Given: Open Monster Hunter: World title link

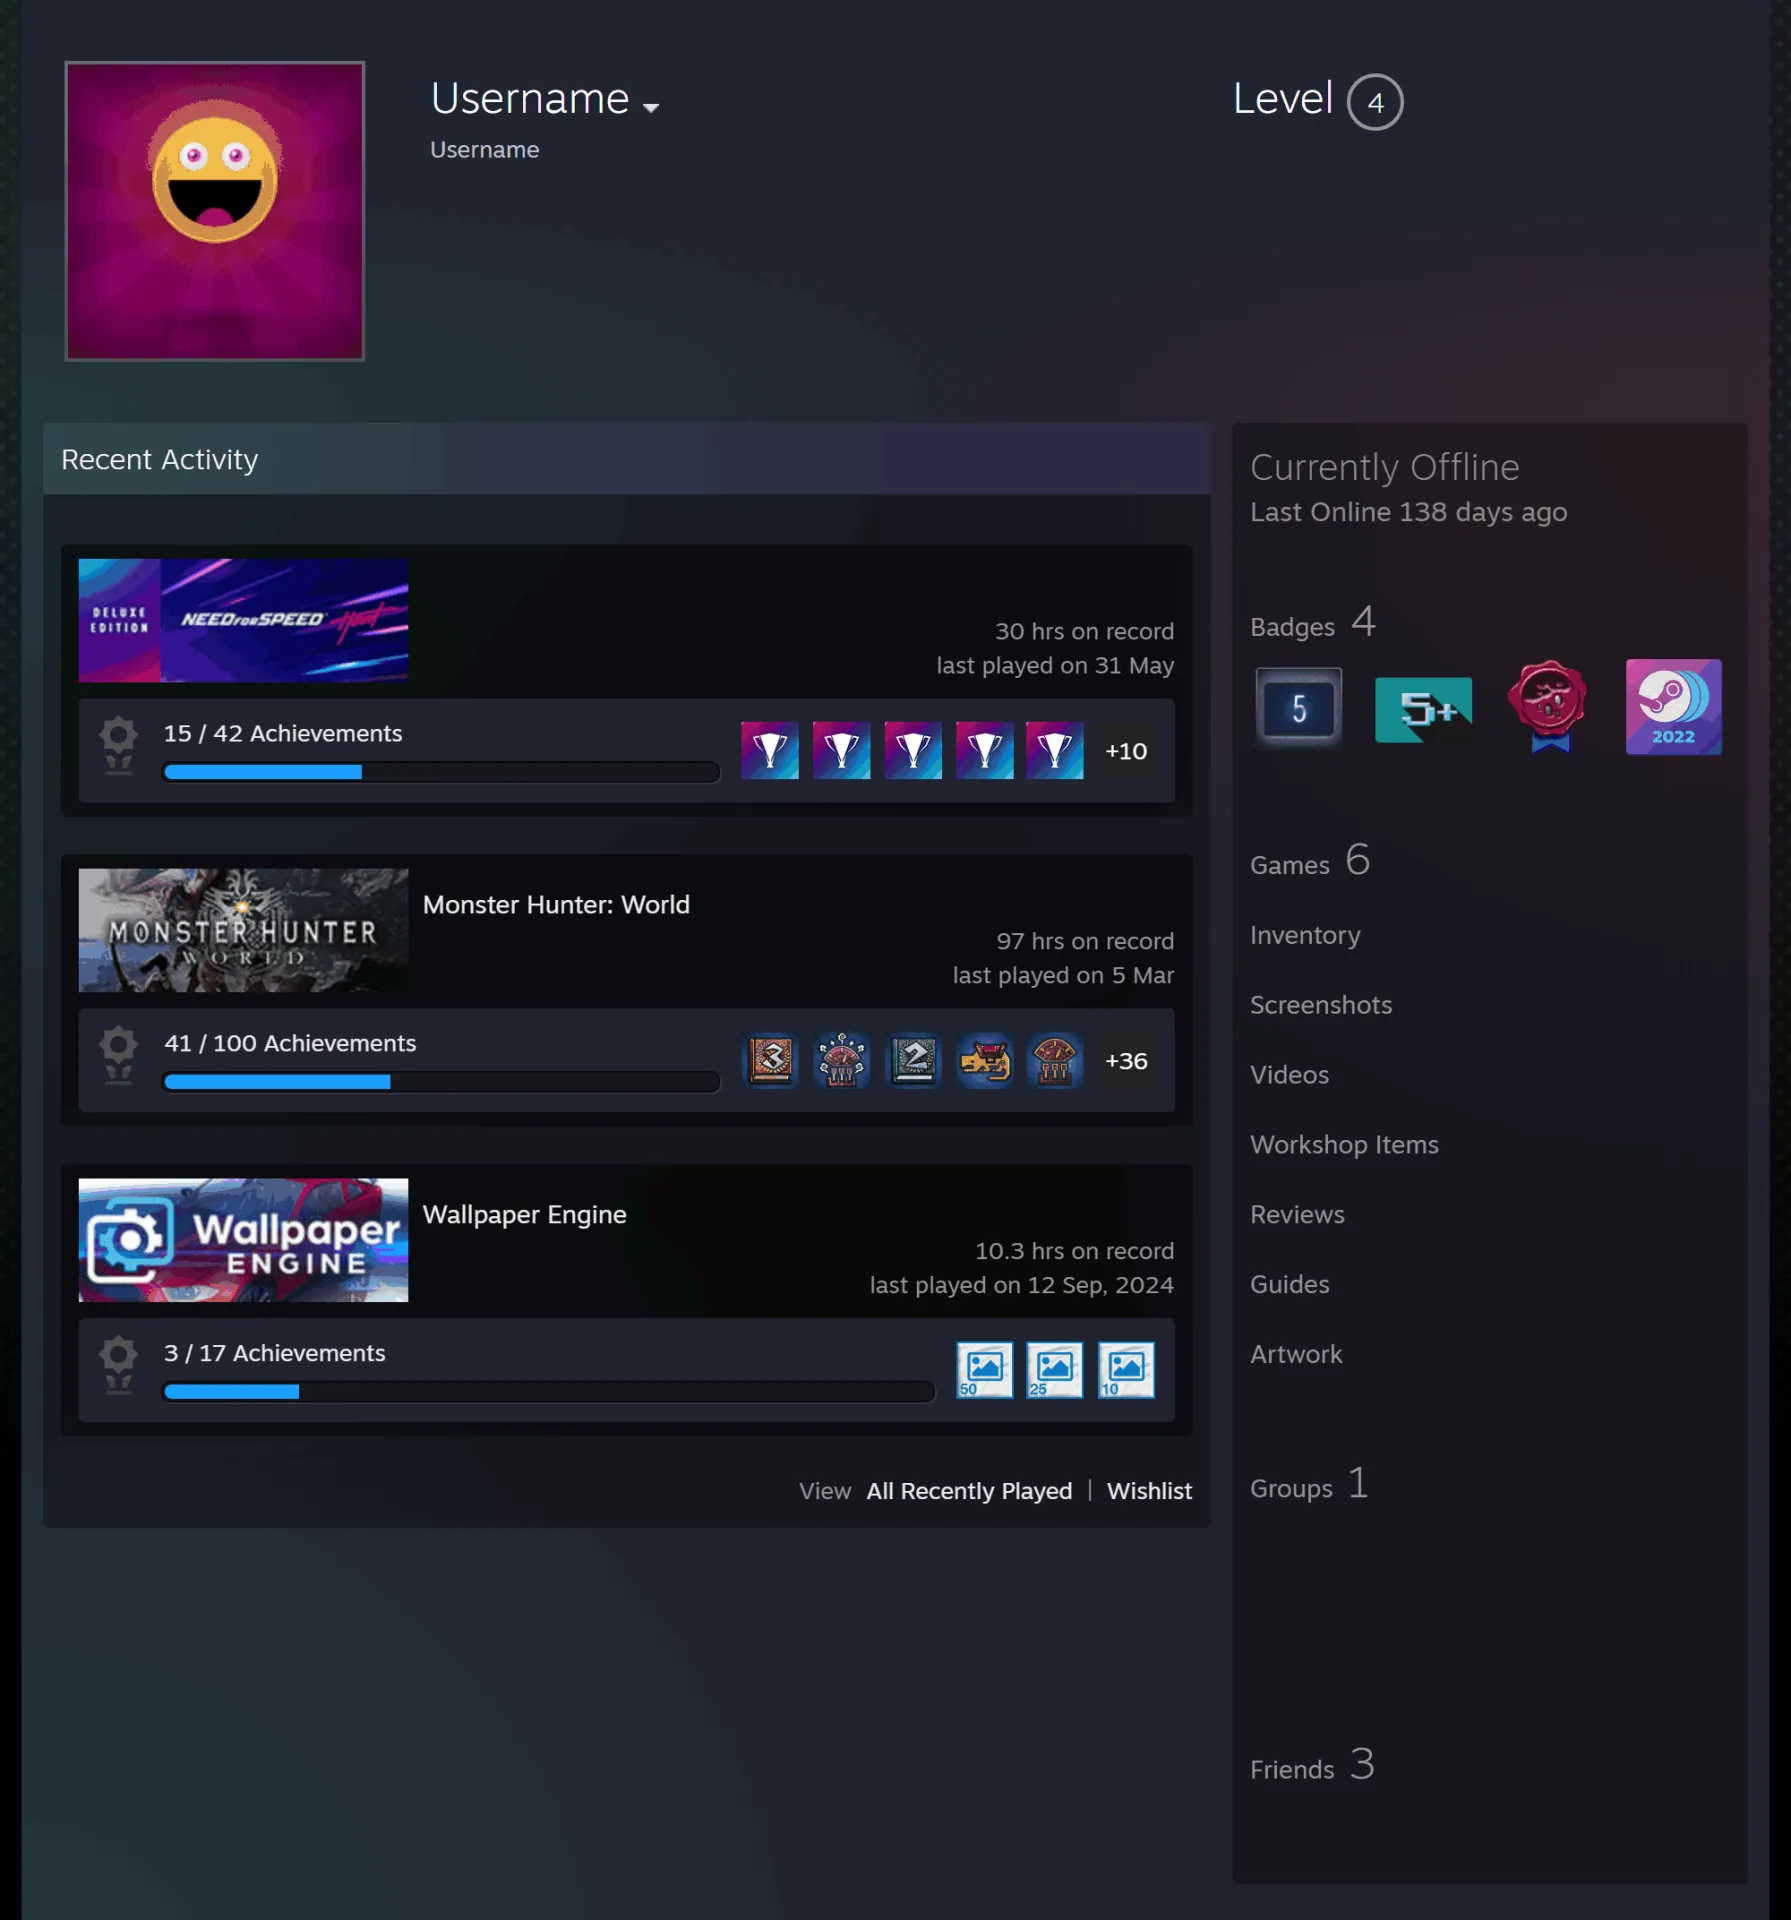Looking at the screenshot, I should click(x=556, y=905).
